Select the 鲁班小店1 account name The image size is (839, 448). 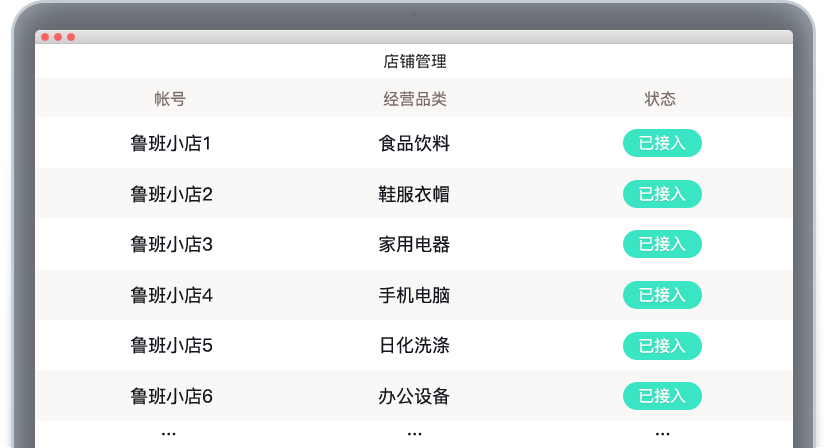pyautogui.click(x=170, y=143)
